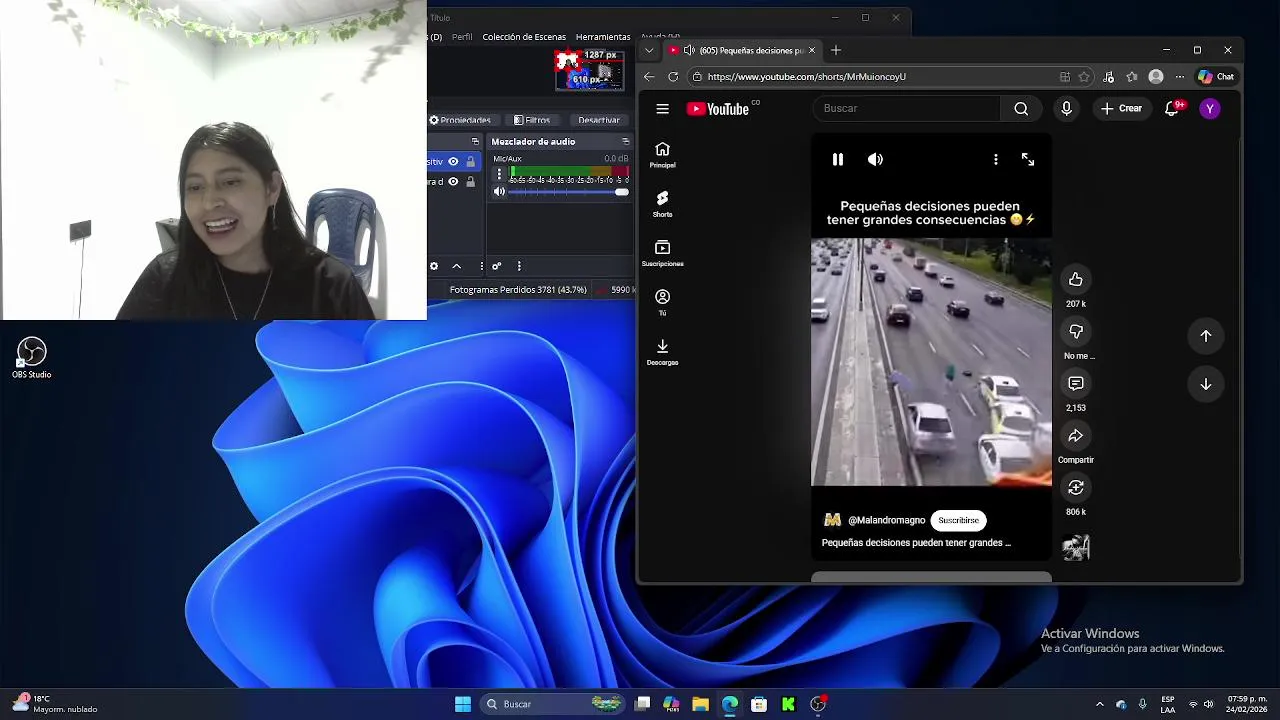Search with the magnifier button on YouTube
This screenshot has width=1280, height=720.
(x=1021, y=109)
